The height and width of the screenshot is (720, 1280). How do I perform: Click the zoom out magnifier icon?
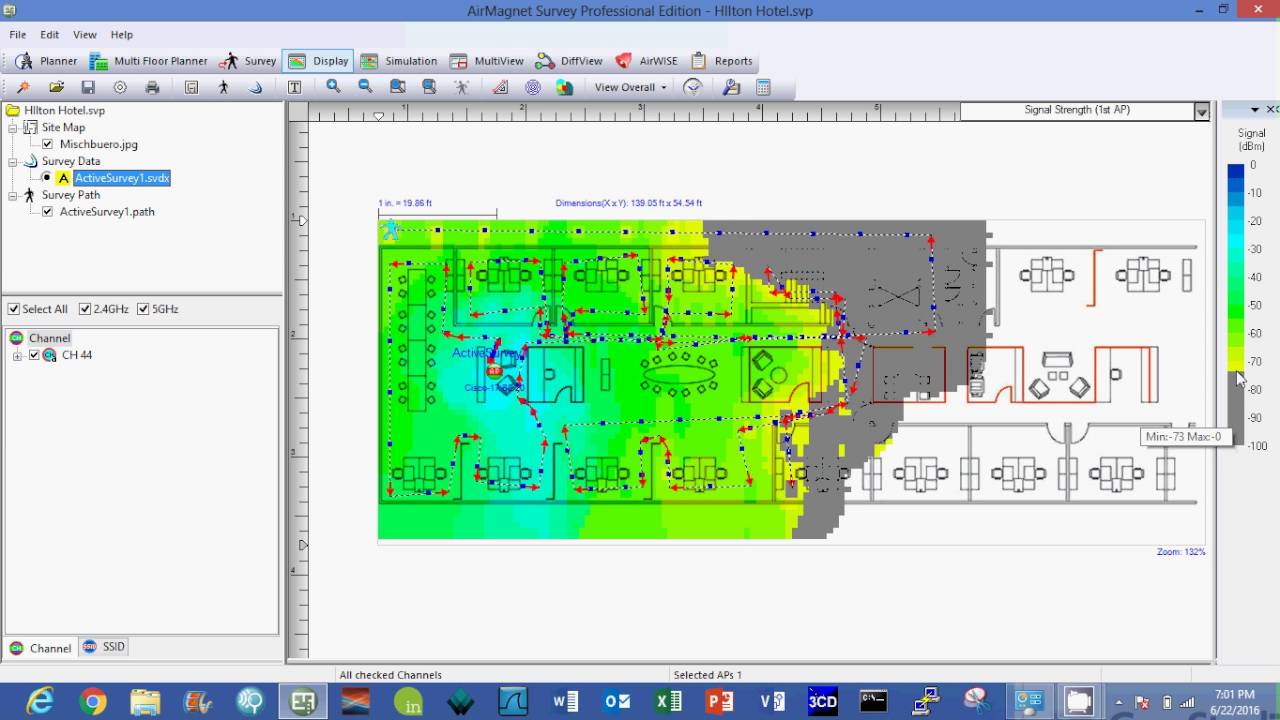click(x=366, y=87)
